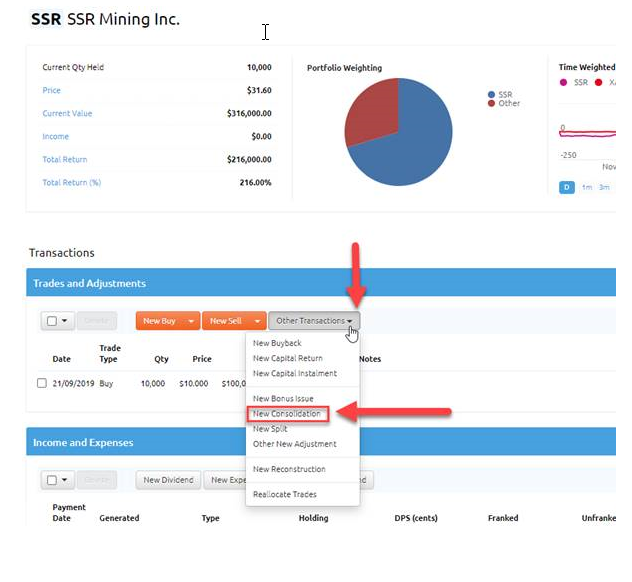This screenshot has height=582, width=632.
Task: Click the $10.000 trade price cell
Action: coord(194,383)
